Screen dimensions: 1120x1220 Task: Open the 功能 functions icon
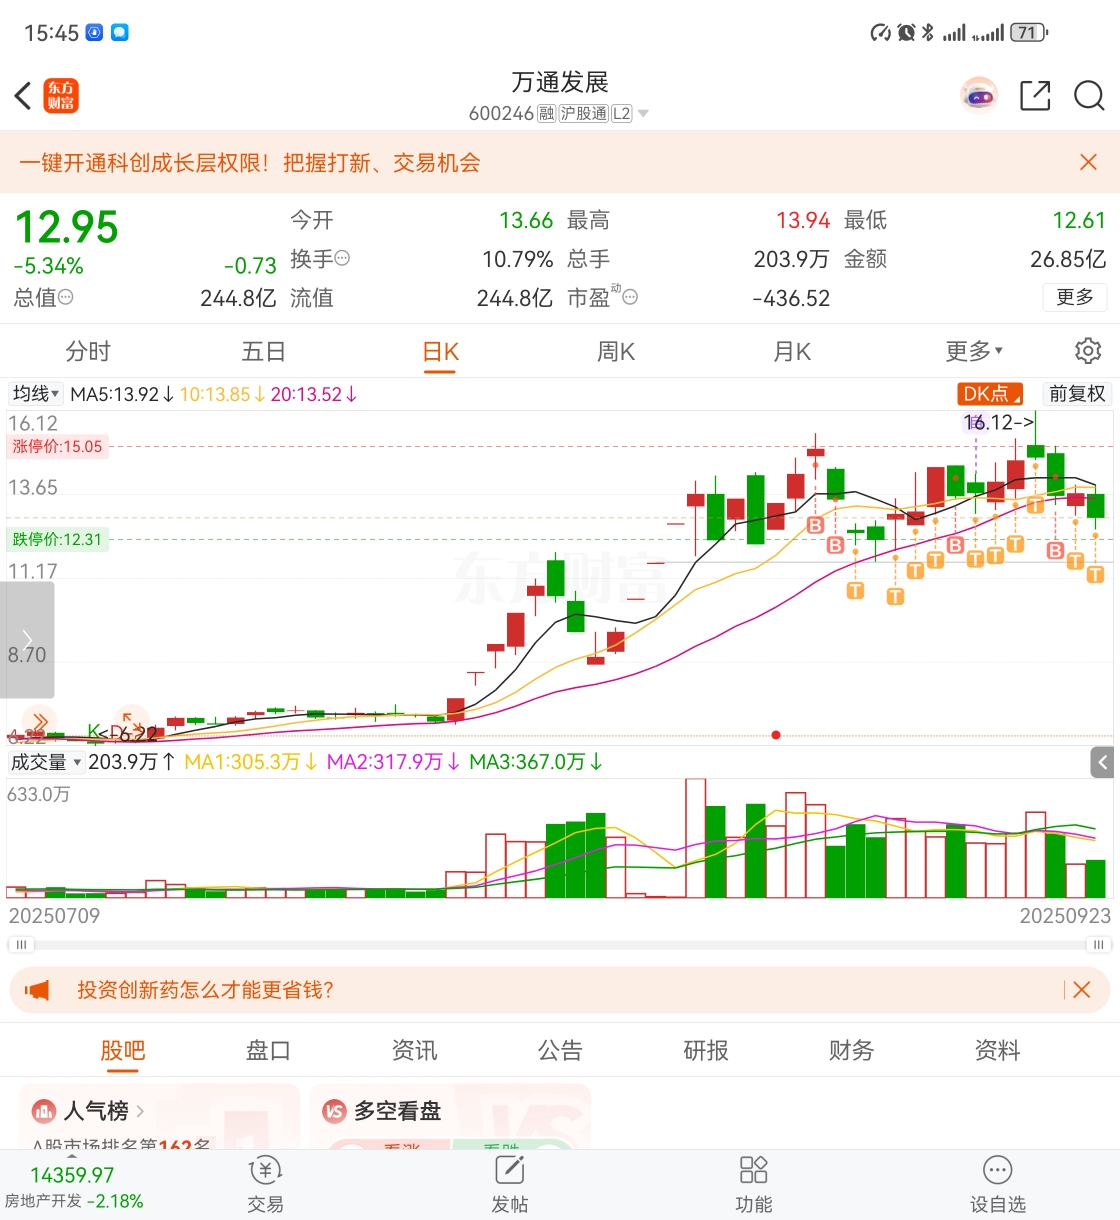coord(753,1170)
